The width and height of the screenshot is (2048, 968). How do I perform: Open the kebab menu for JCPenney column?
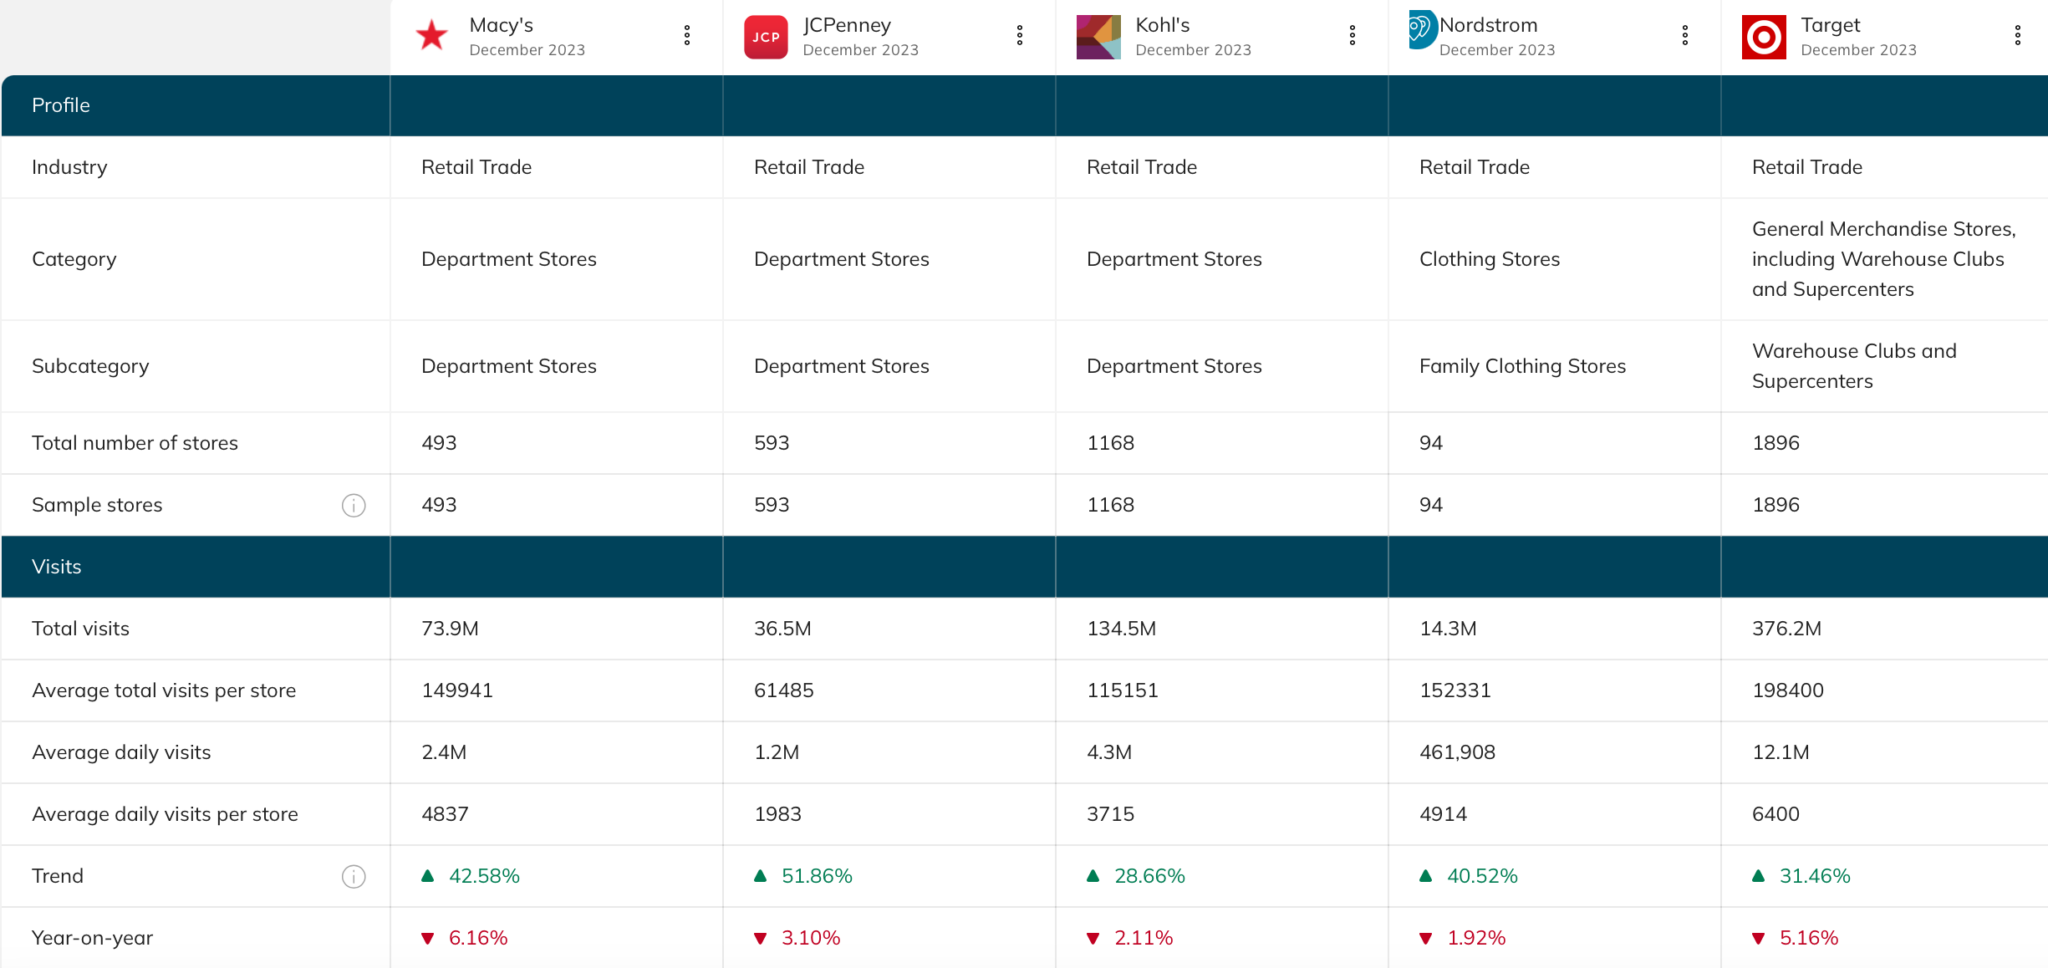tap(1019, 34)
